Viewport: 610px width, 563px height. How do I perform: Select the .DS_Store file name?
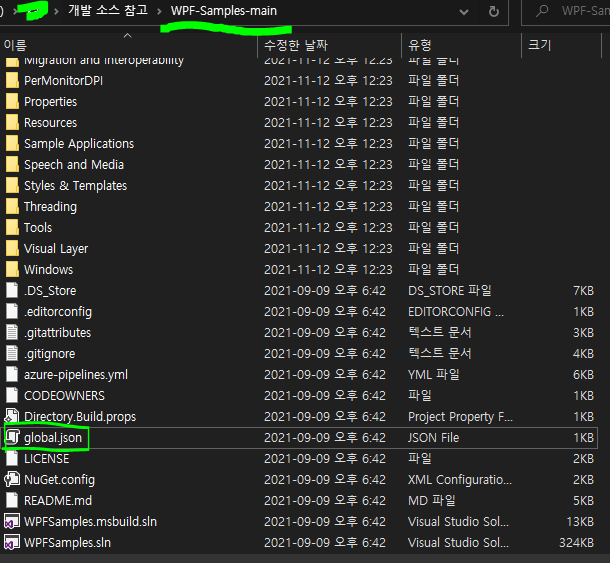pyautogui.click(x=50, y=291)
